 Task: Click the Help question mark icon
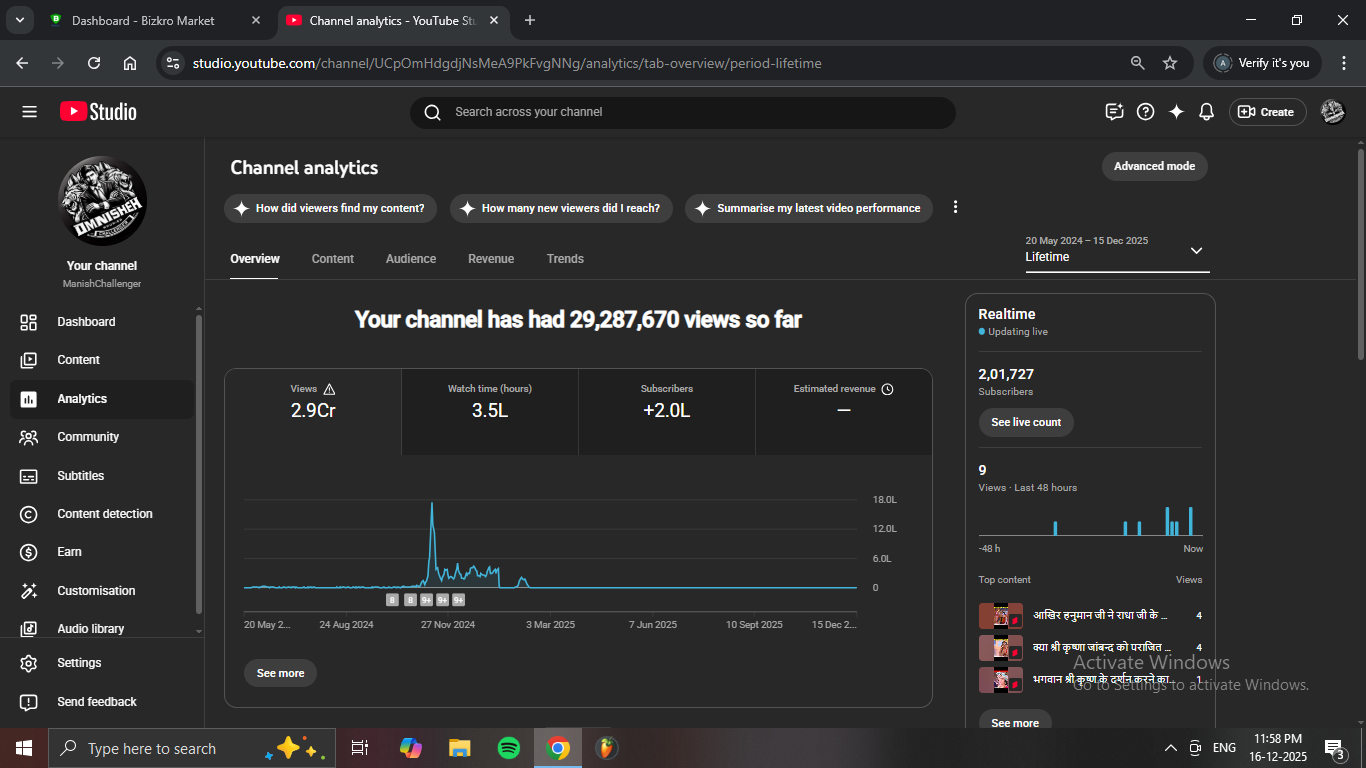(x=1146, y=112)
